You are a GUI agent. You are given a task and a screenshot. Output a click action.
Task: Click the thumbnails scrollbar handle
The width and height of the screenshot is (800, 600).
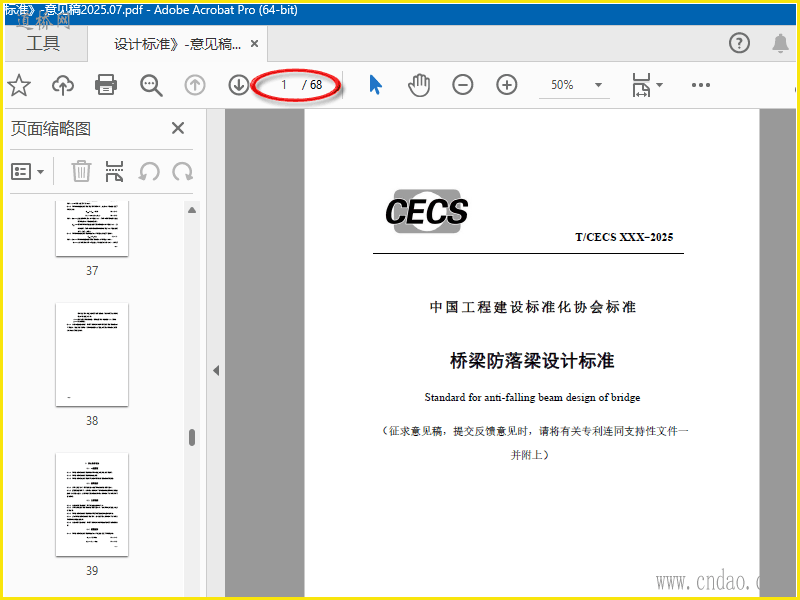[x=192, y=437]
